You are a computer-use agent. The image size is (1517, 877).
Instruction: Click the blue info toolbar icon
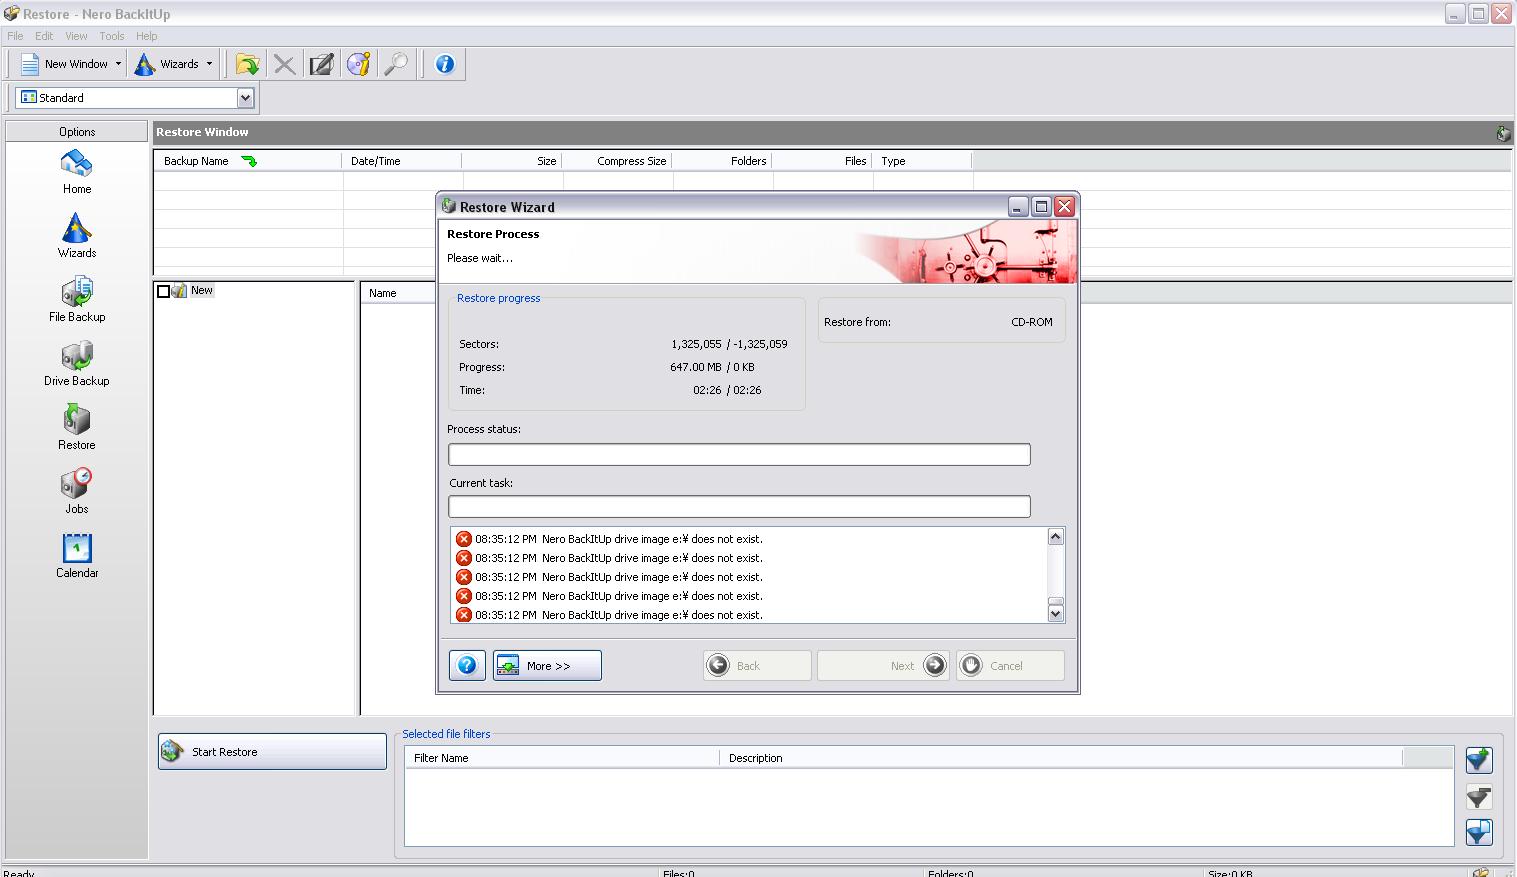444,64
